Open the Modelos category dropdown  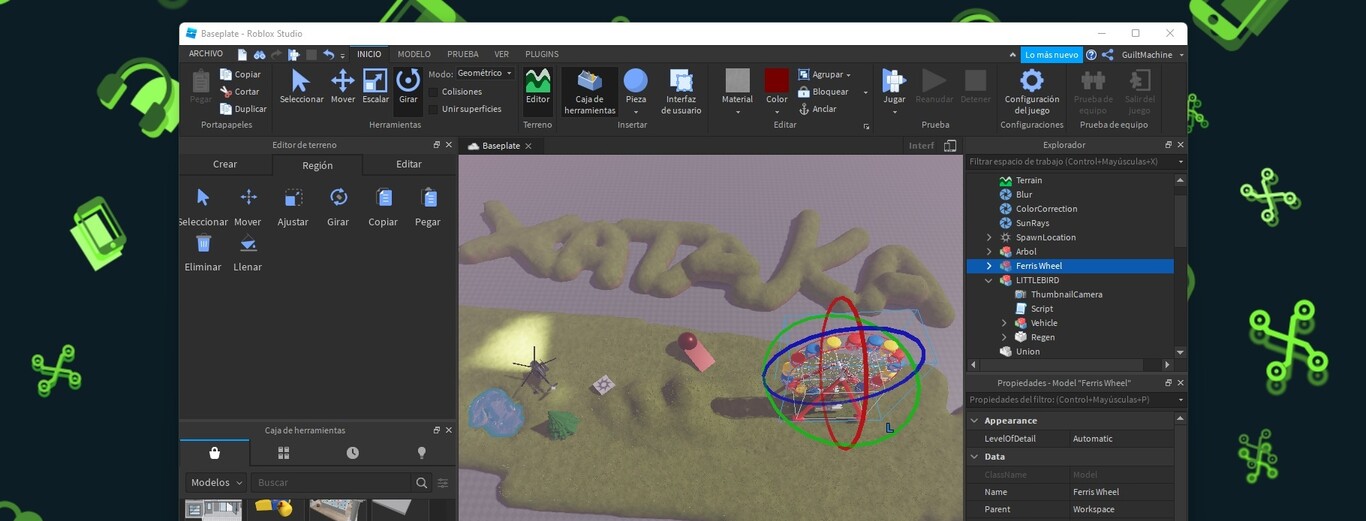[x=215, y=482]
